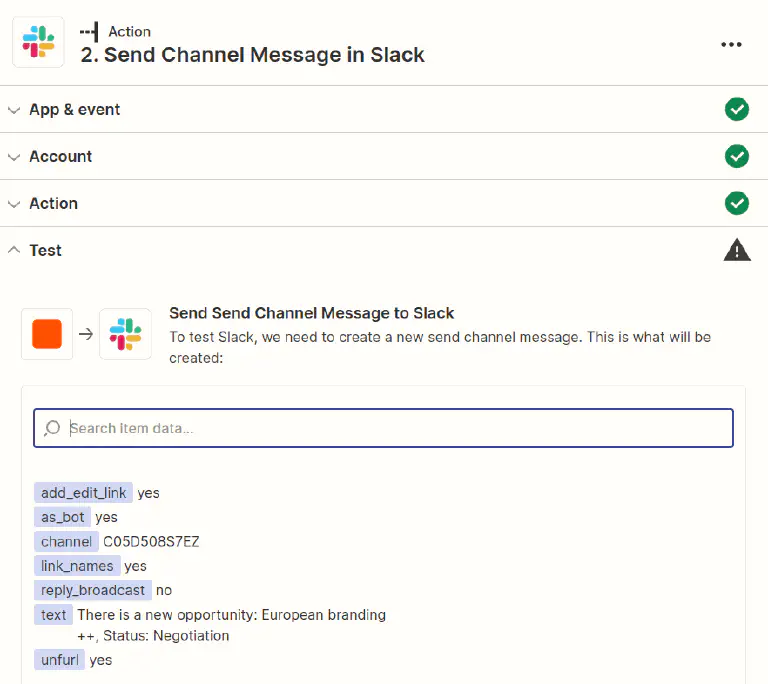Select the add_edit_link field tag
The height and width of the screenshot is (684, 768).
(x=84, y=492)
